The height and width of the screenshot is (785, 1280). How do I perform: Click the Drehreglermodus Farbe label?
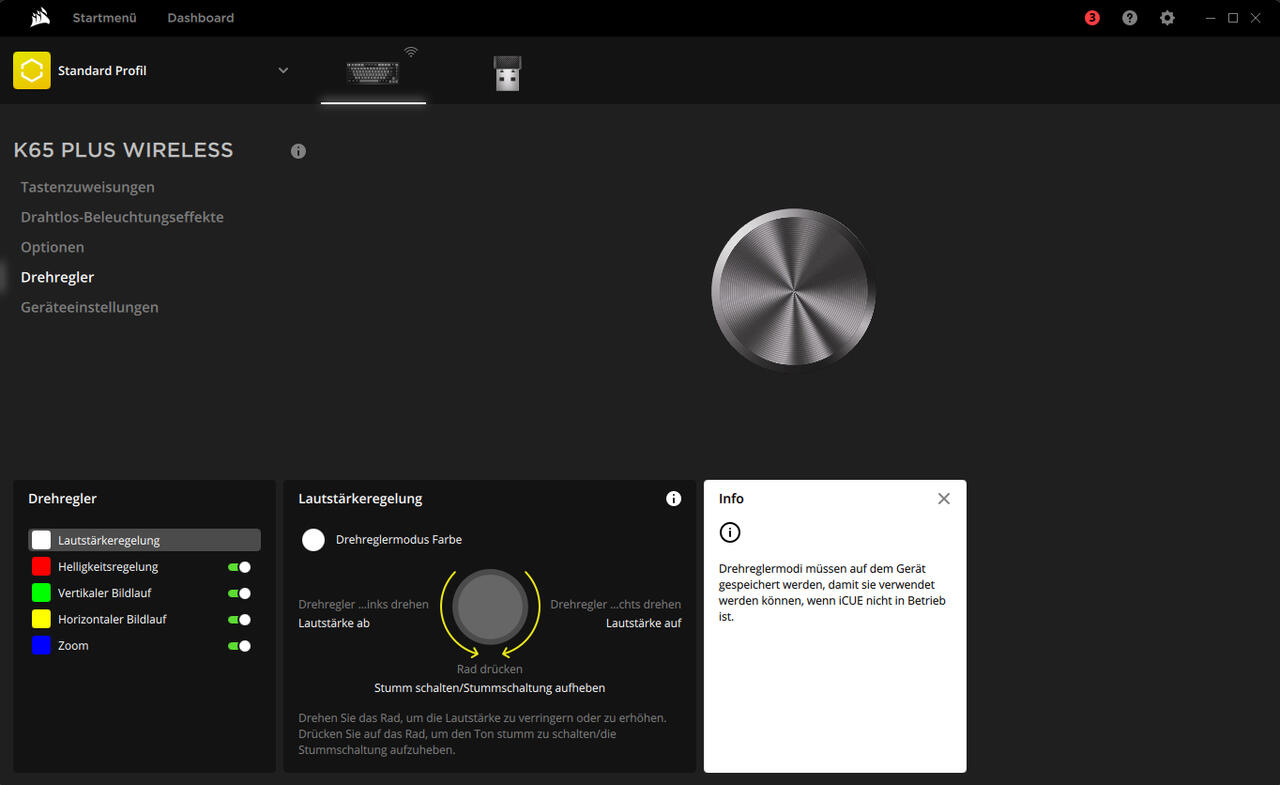[399, 540]
